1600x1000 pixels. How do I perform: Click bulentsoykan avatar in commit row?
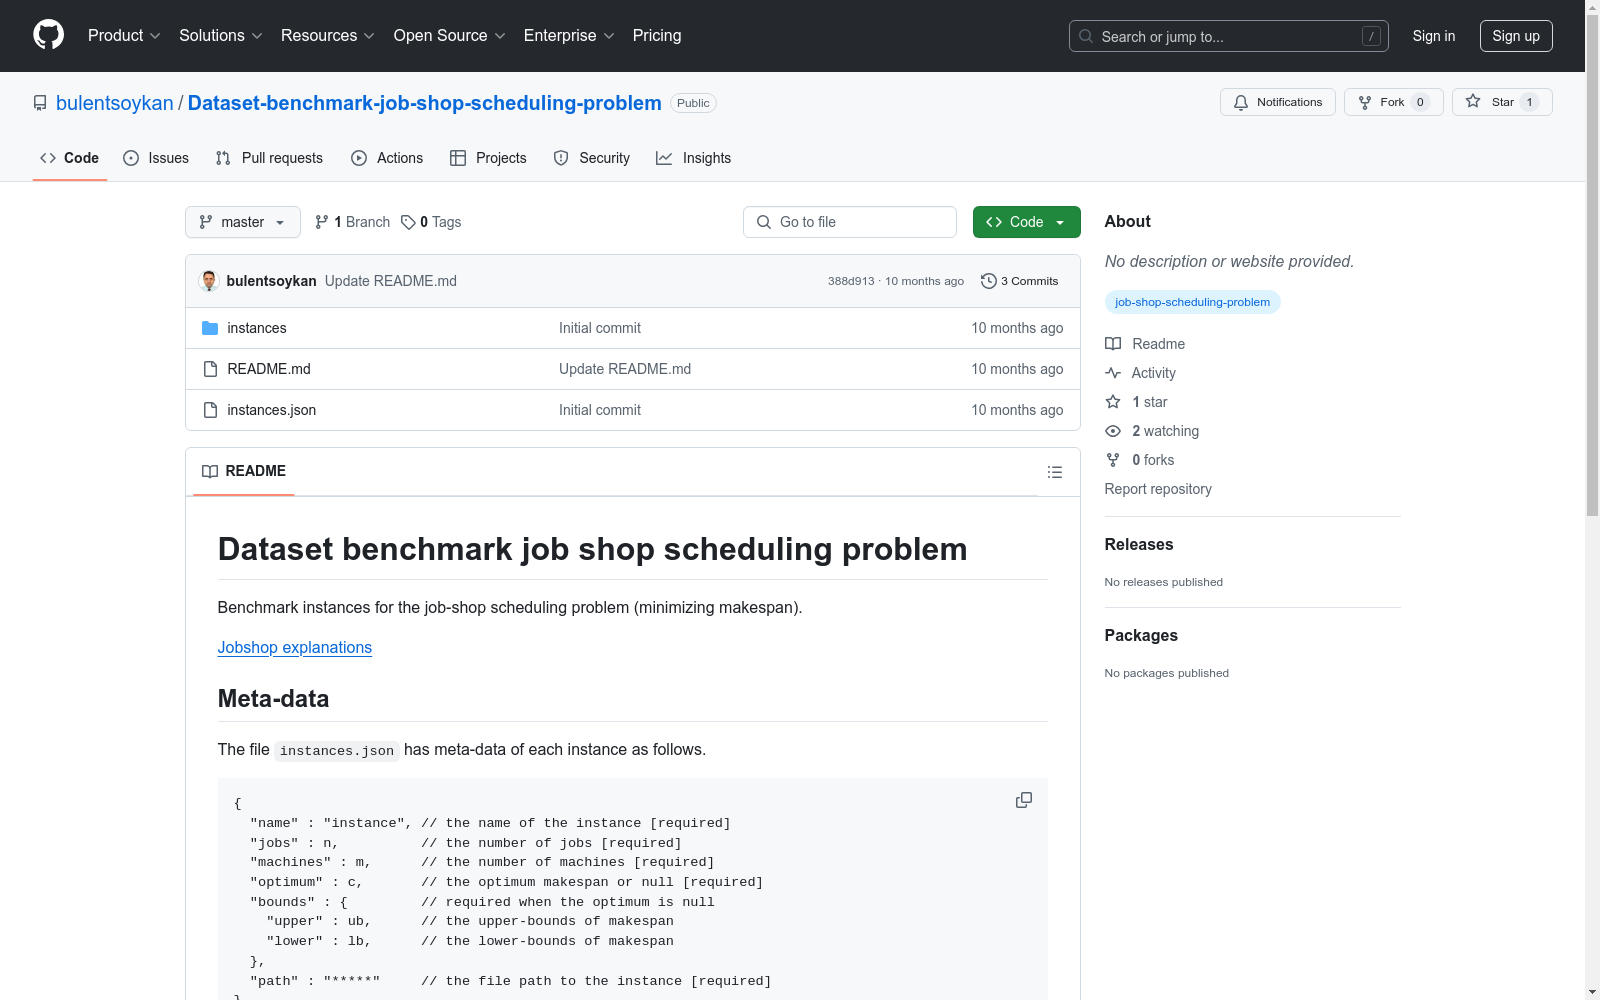pyautogui.click(x=209, y=281)
